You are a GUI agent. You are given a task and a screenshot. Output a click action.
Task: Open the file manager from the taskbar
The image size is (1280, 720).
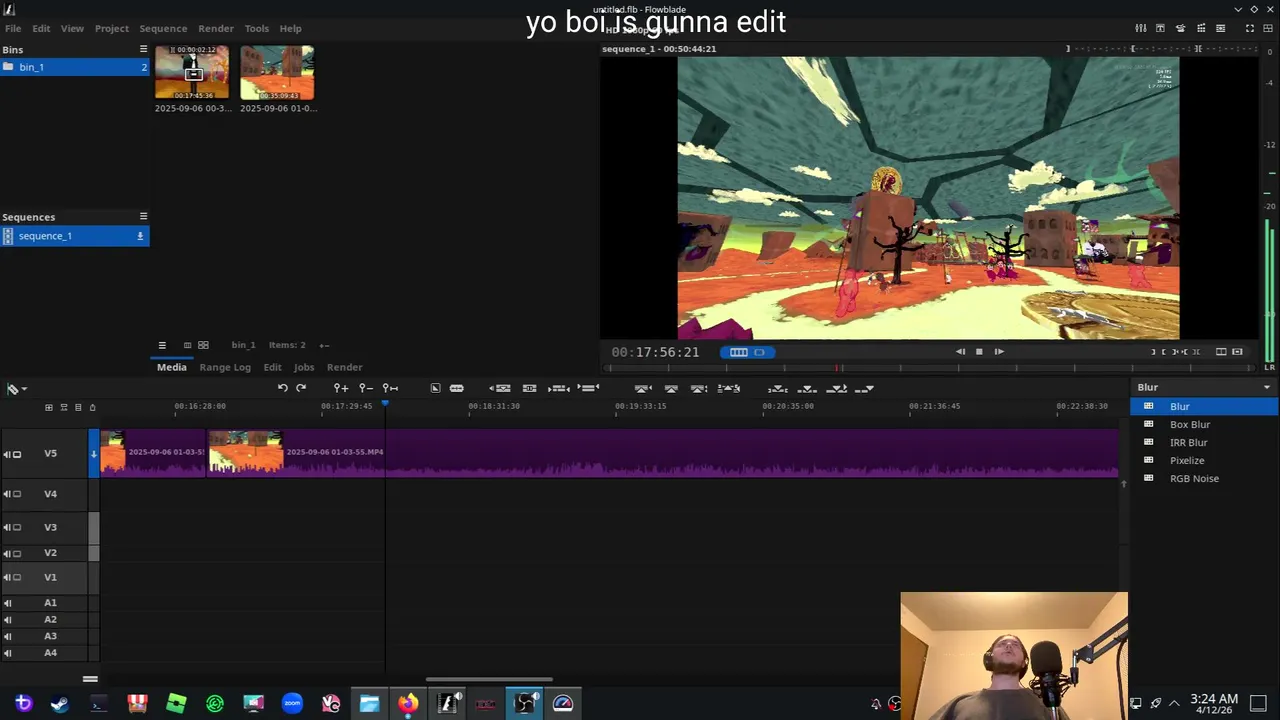(x=369, y=703)
